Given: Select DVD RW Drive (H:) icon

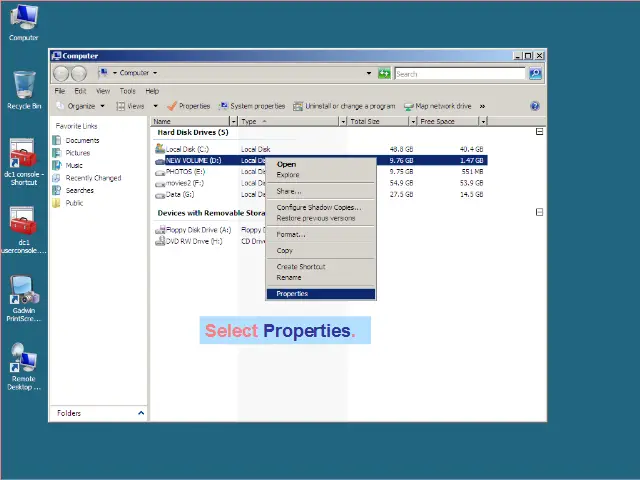Looking at the screenshot, I should [160, 241].
